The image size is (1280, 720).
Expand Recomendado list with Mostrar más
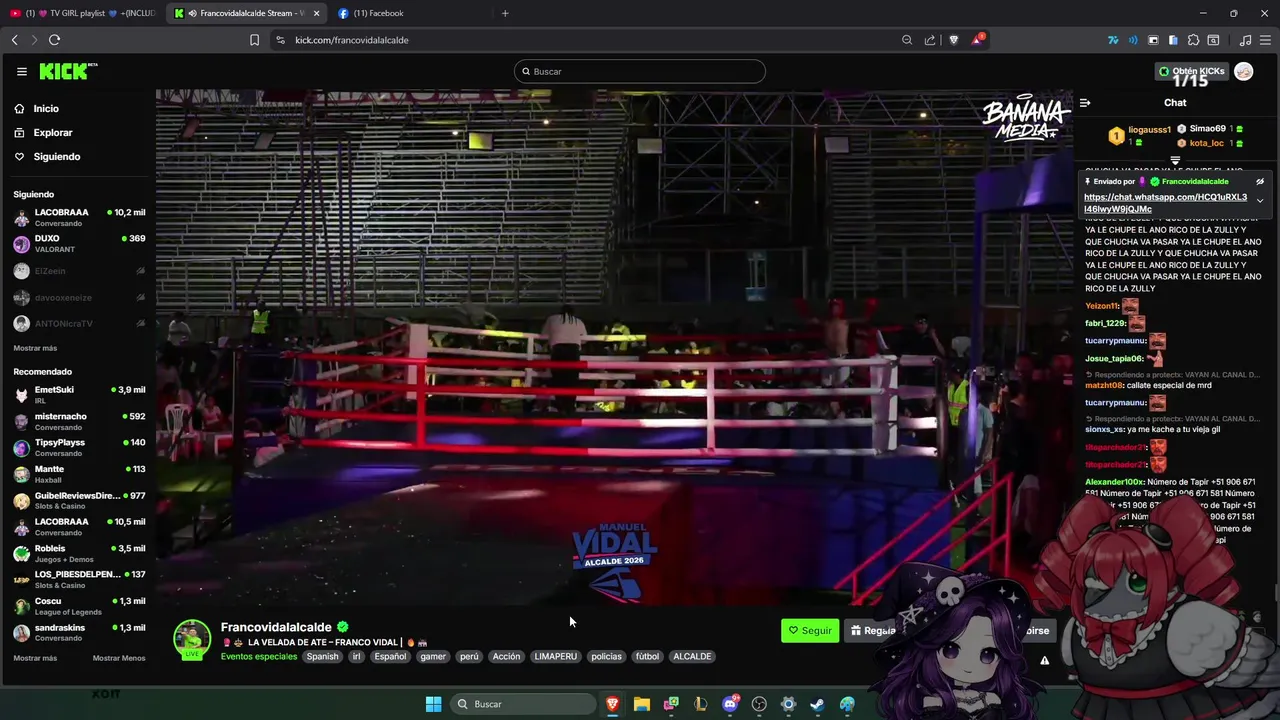tap(35, 658)
